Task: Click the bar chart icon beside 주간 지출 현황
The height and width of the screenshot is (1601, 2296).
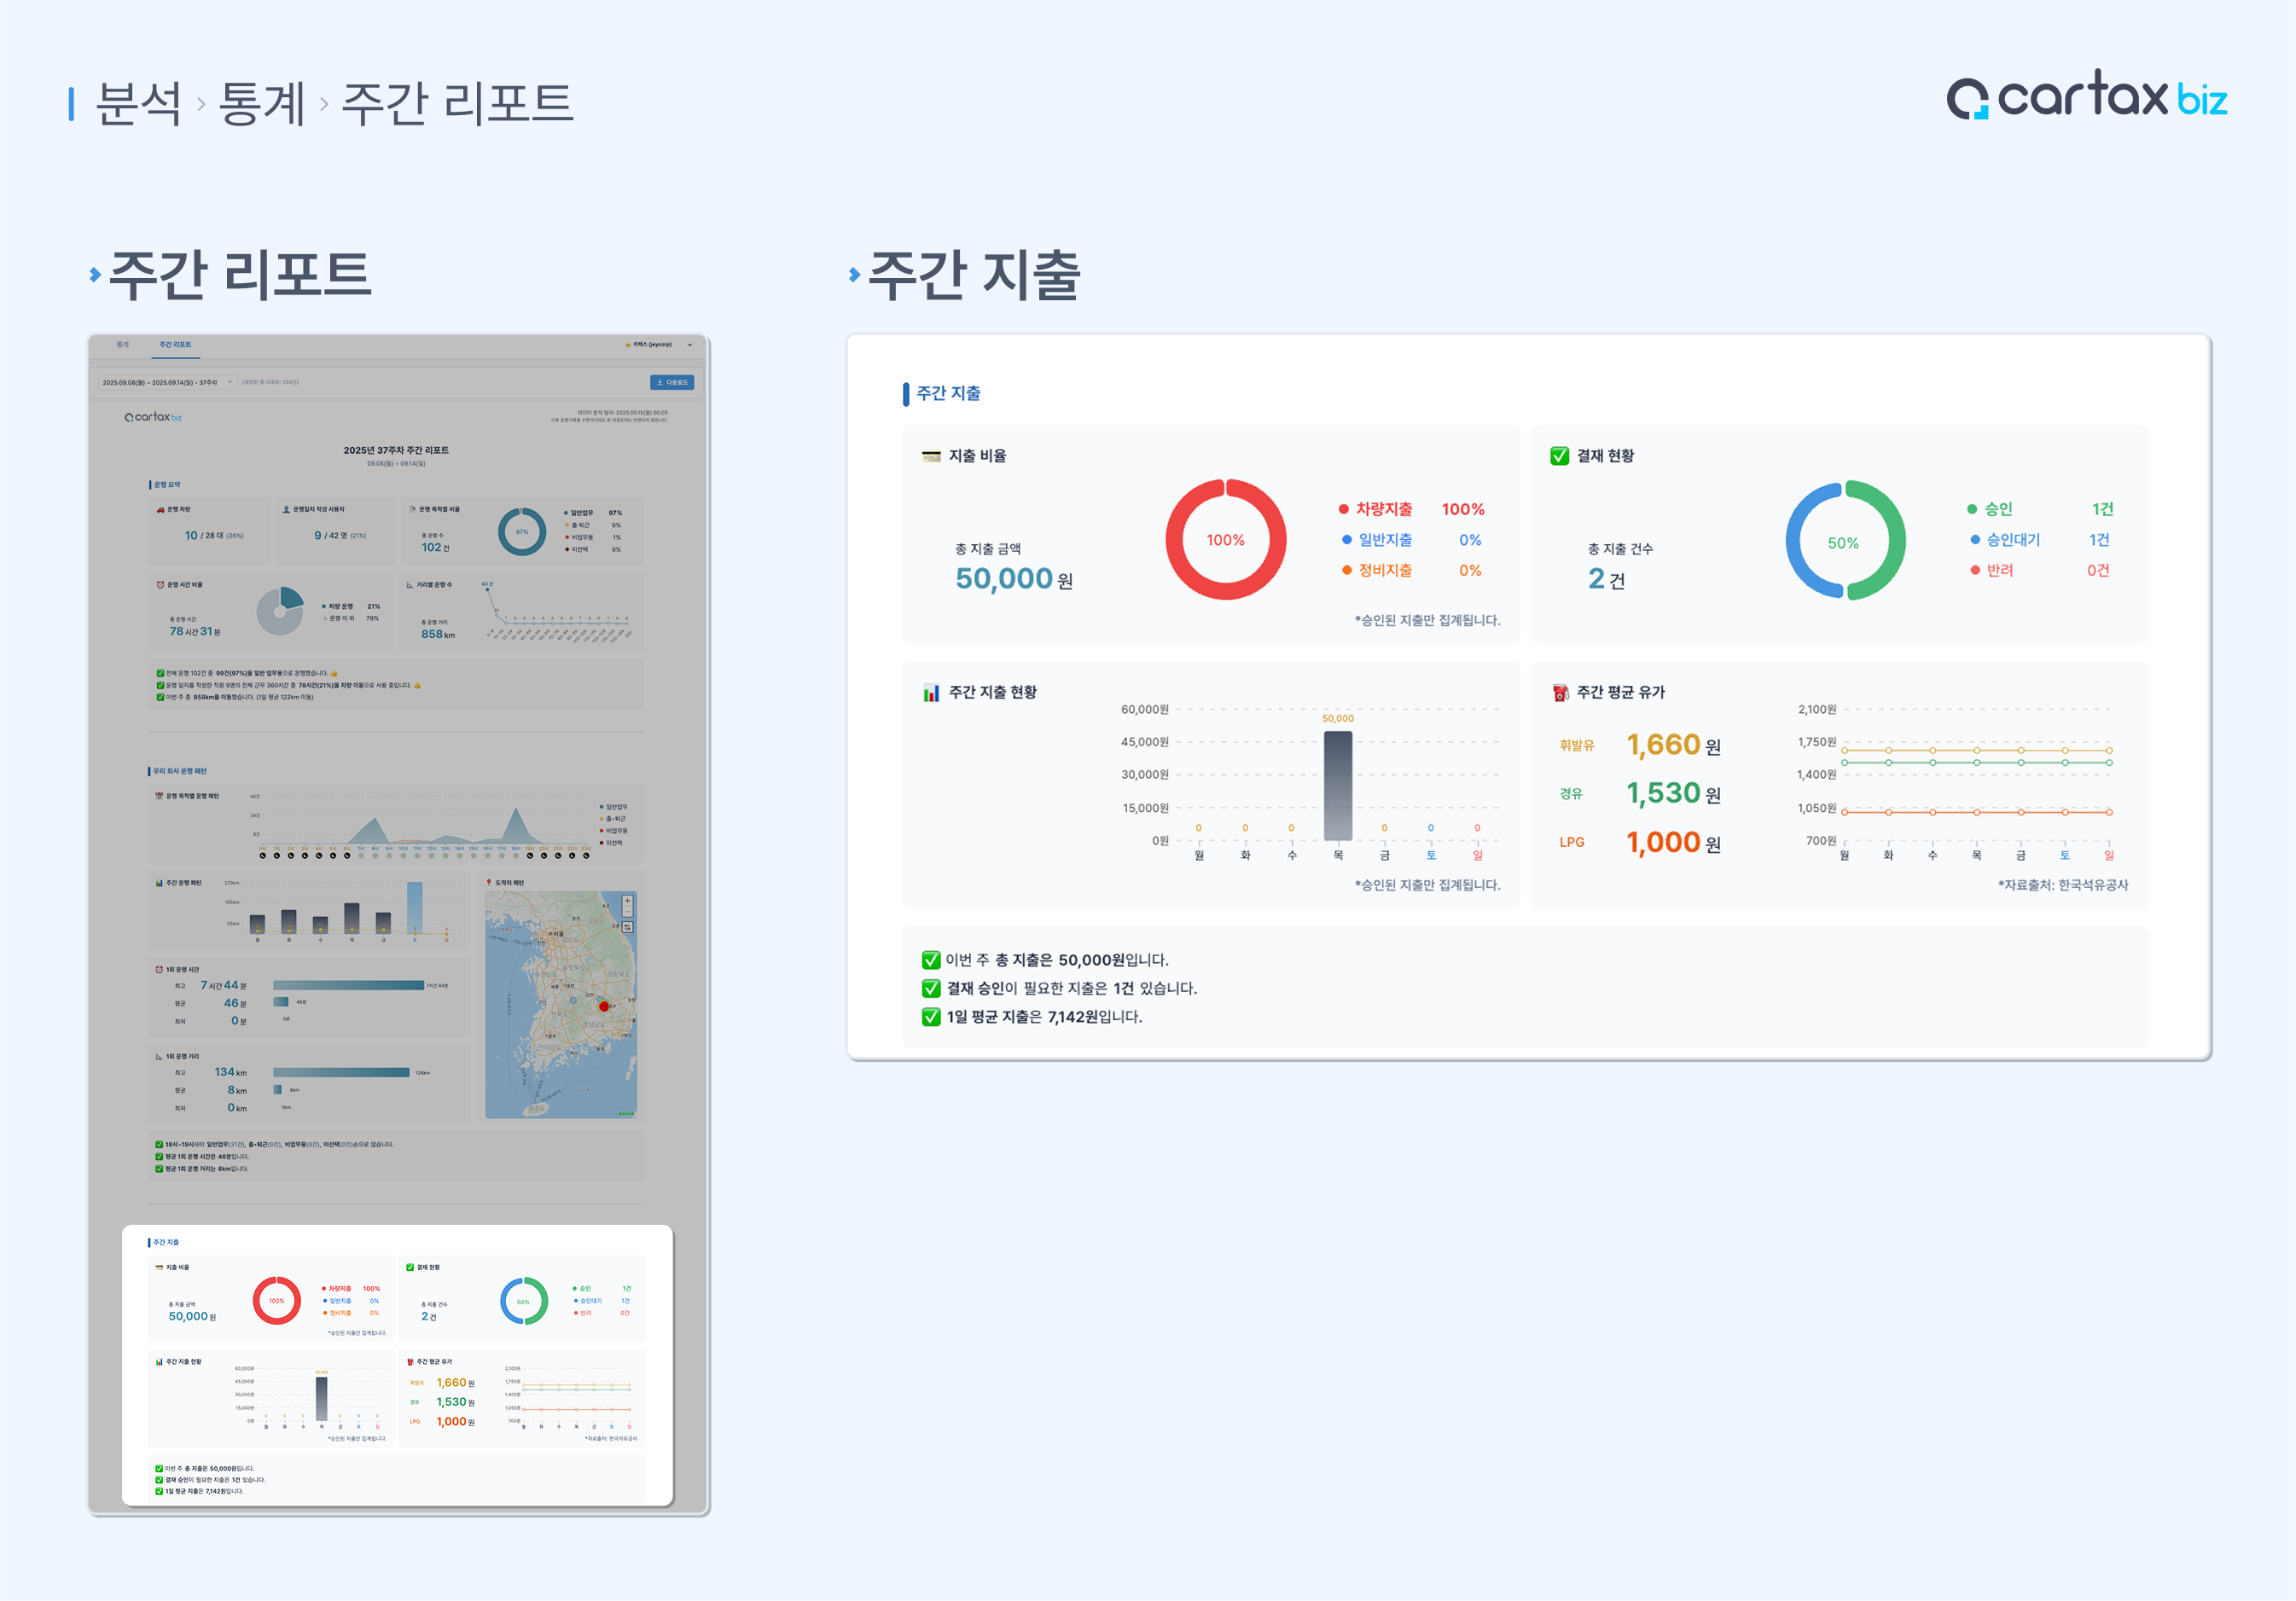Action: 931,693
